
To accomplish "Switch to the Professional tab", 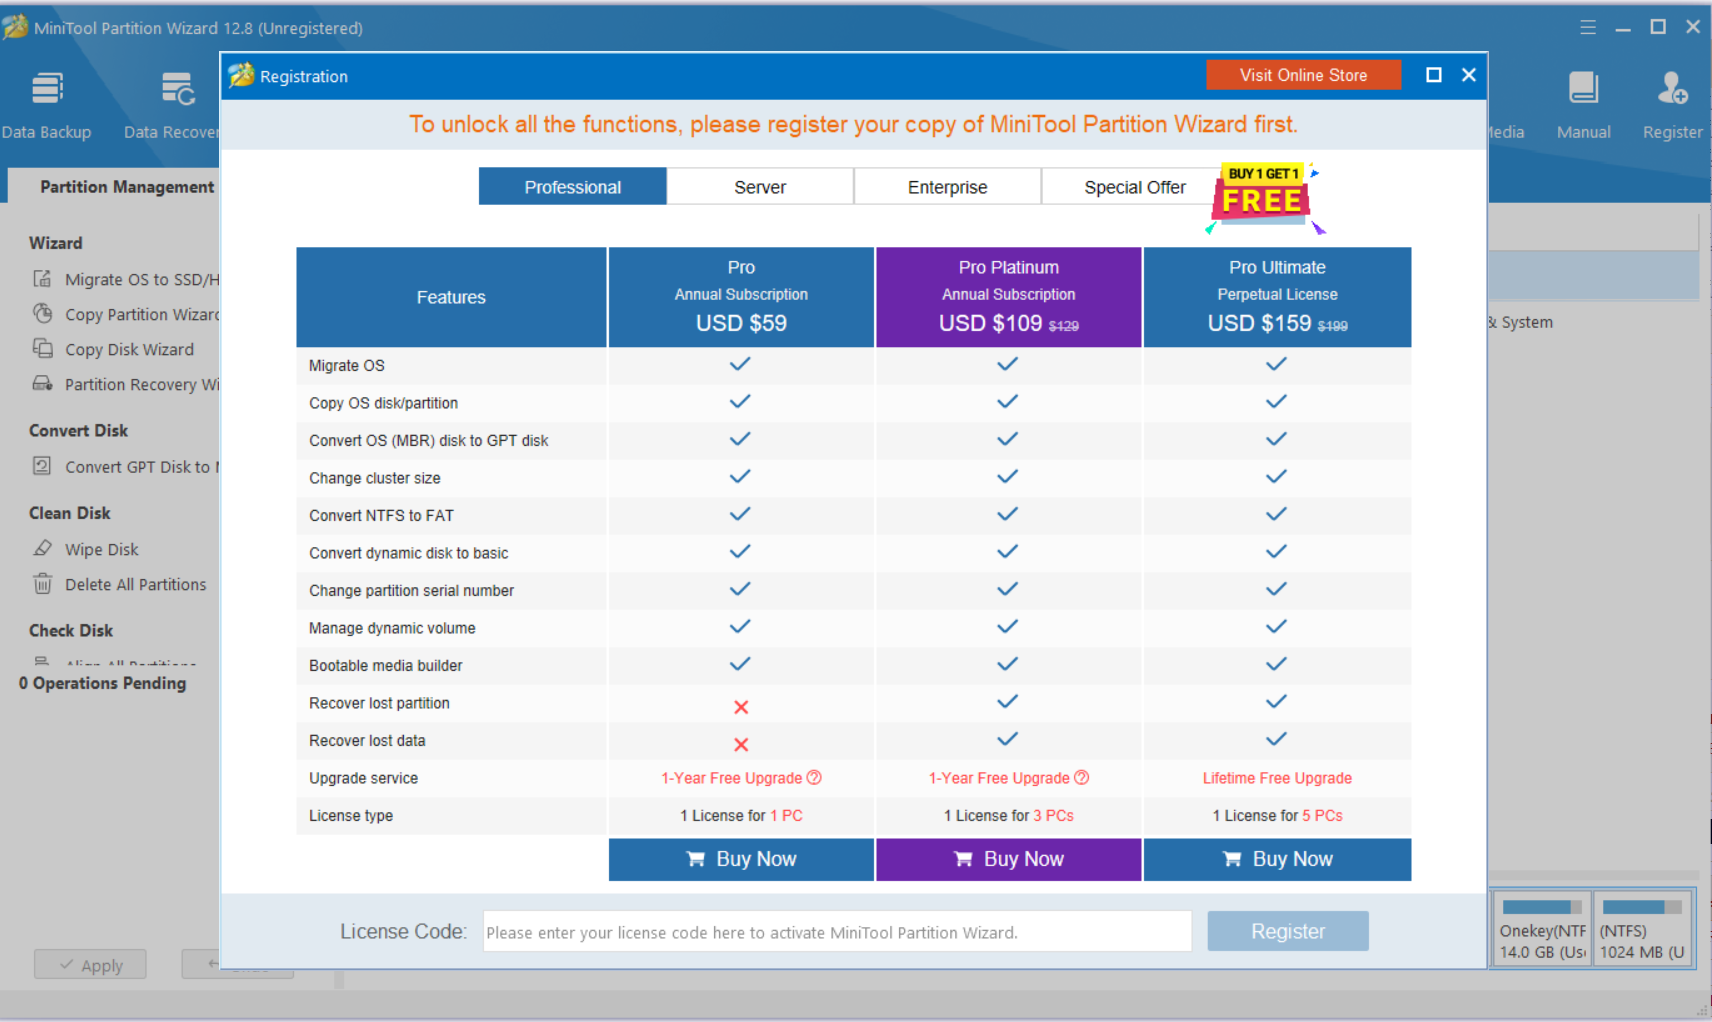I will [573, 187].
